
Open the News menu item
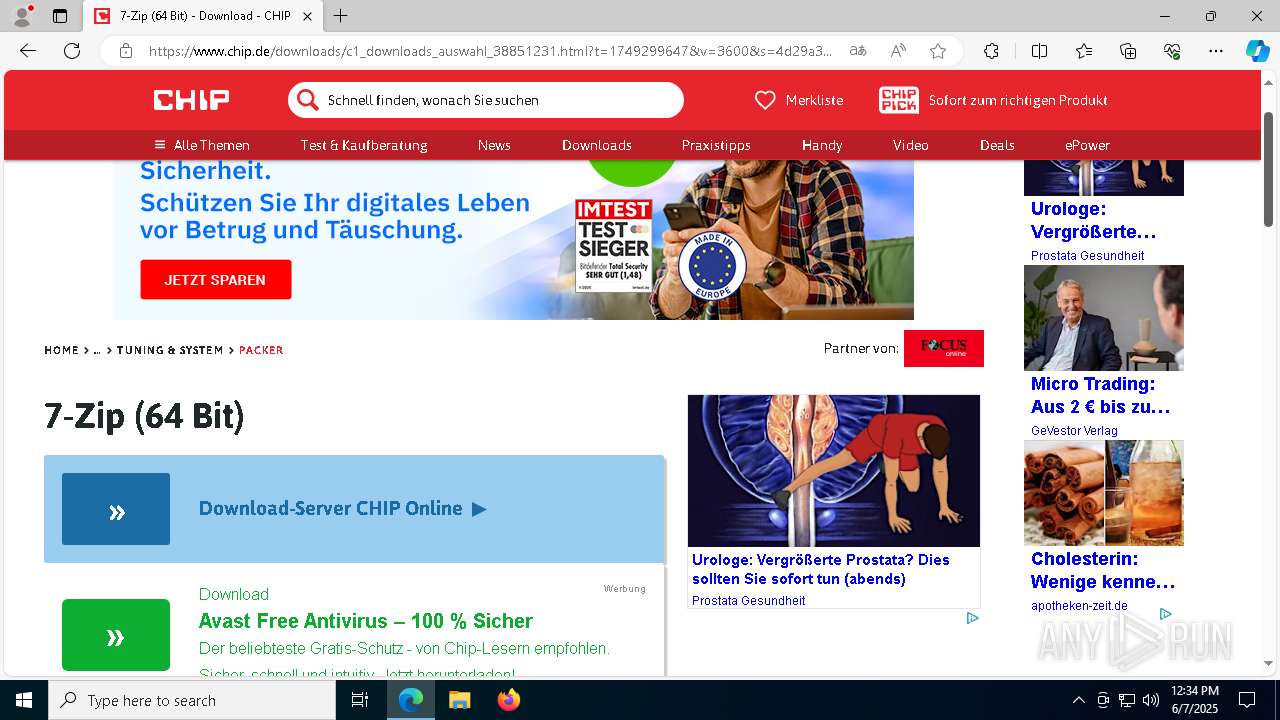pos(494,145)
